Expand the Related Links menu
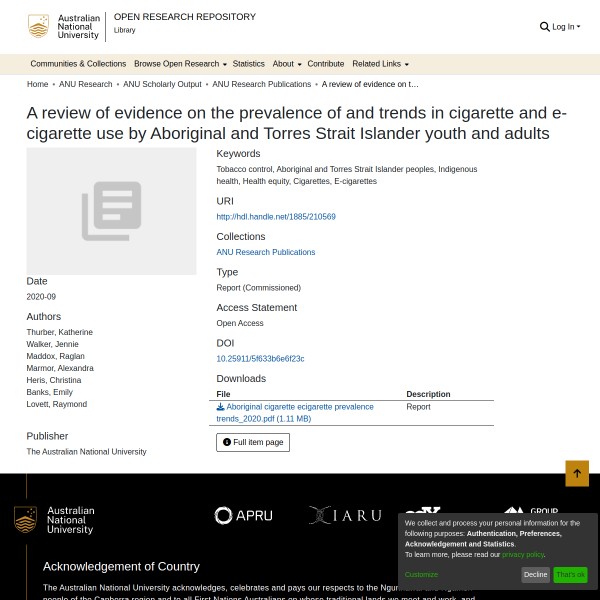600x600 pixels. (x=380, y=64)
